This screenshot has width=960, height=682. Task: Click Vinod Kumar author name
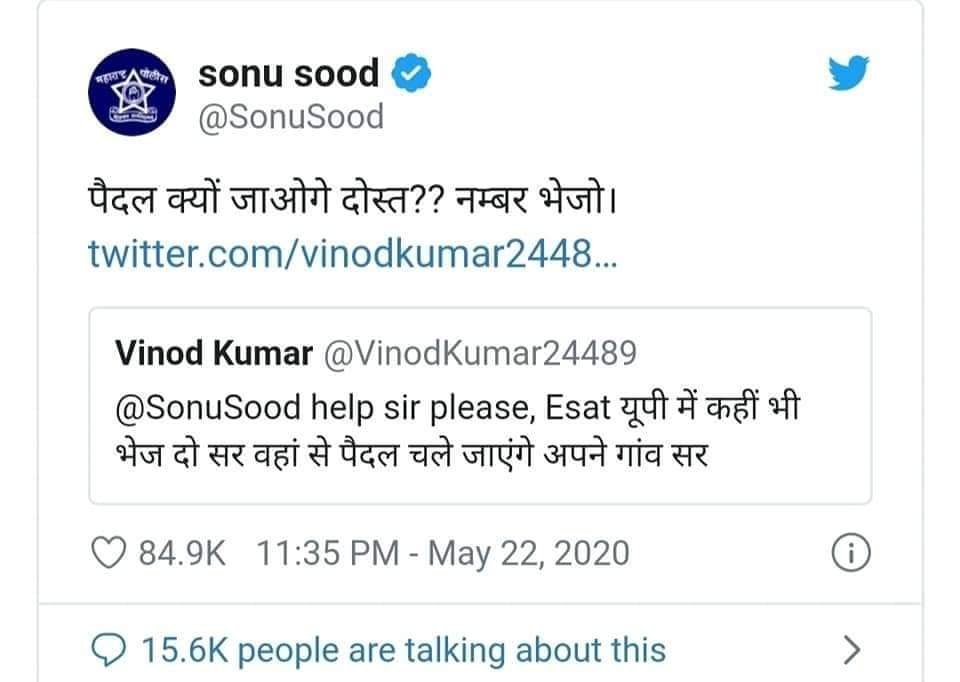click(x=214, y=353)
